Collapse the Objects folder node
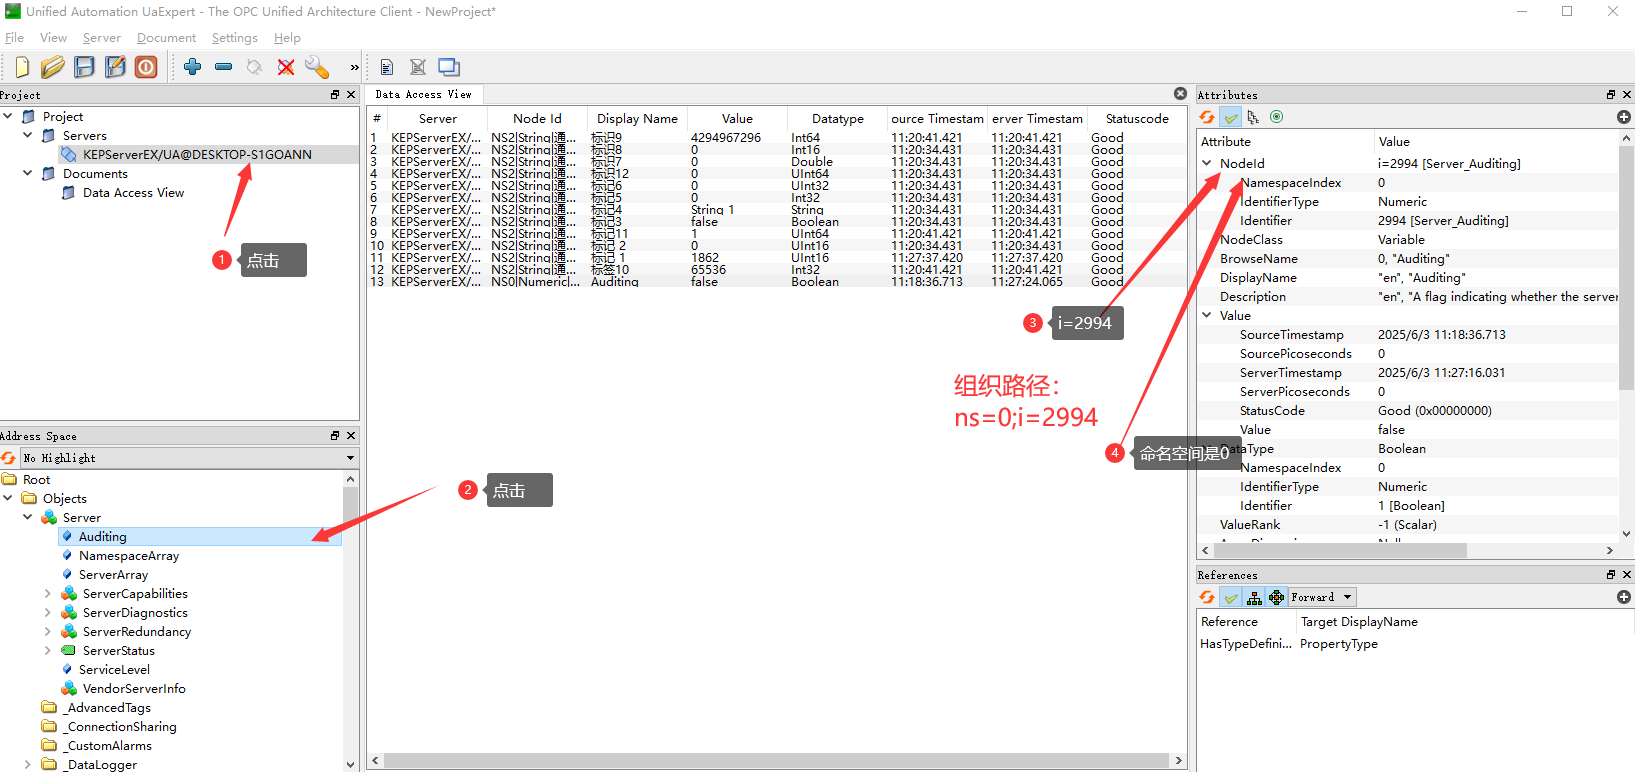Image resolution: width=1635 pixels, height=772 pixels. click(8, 498)
